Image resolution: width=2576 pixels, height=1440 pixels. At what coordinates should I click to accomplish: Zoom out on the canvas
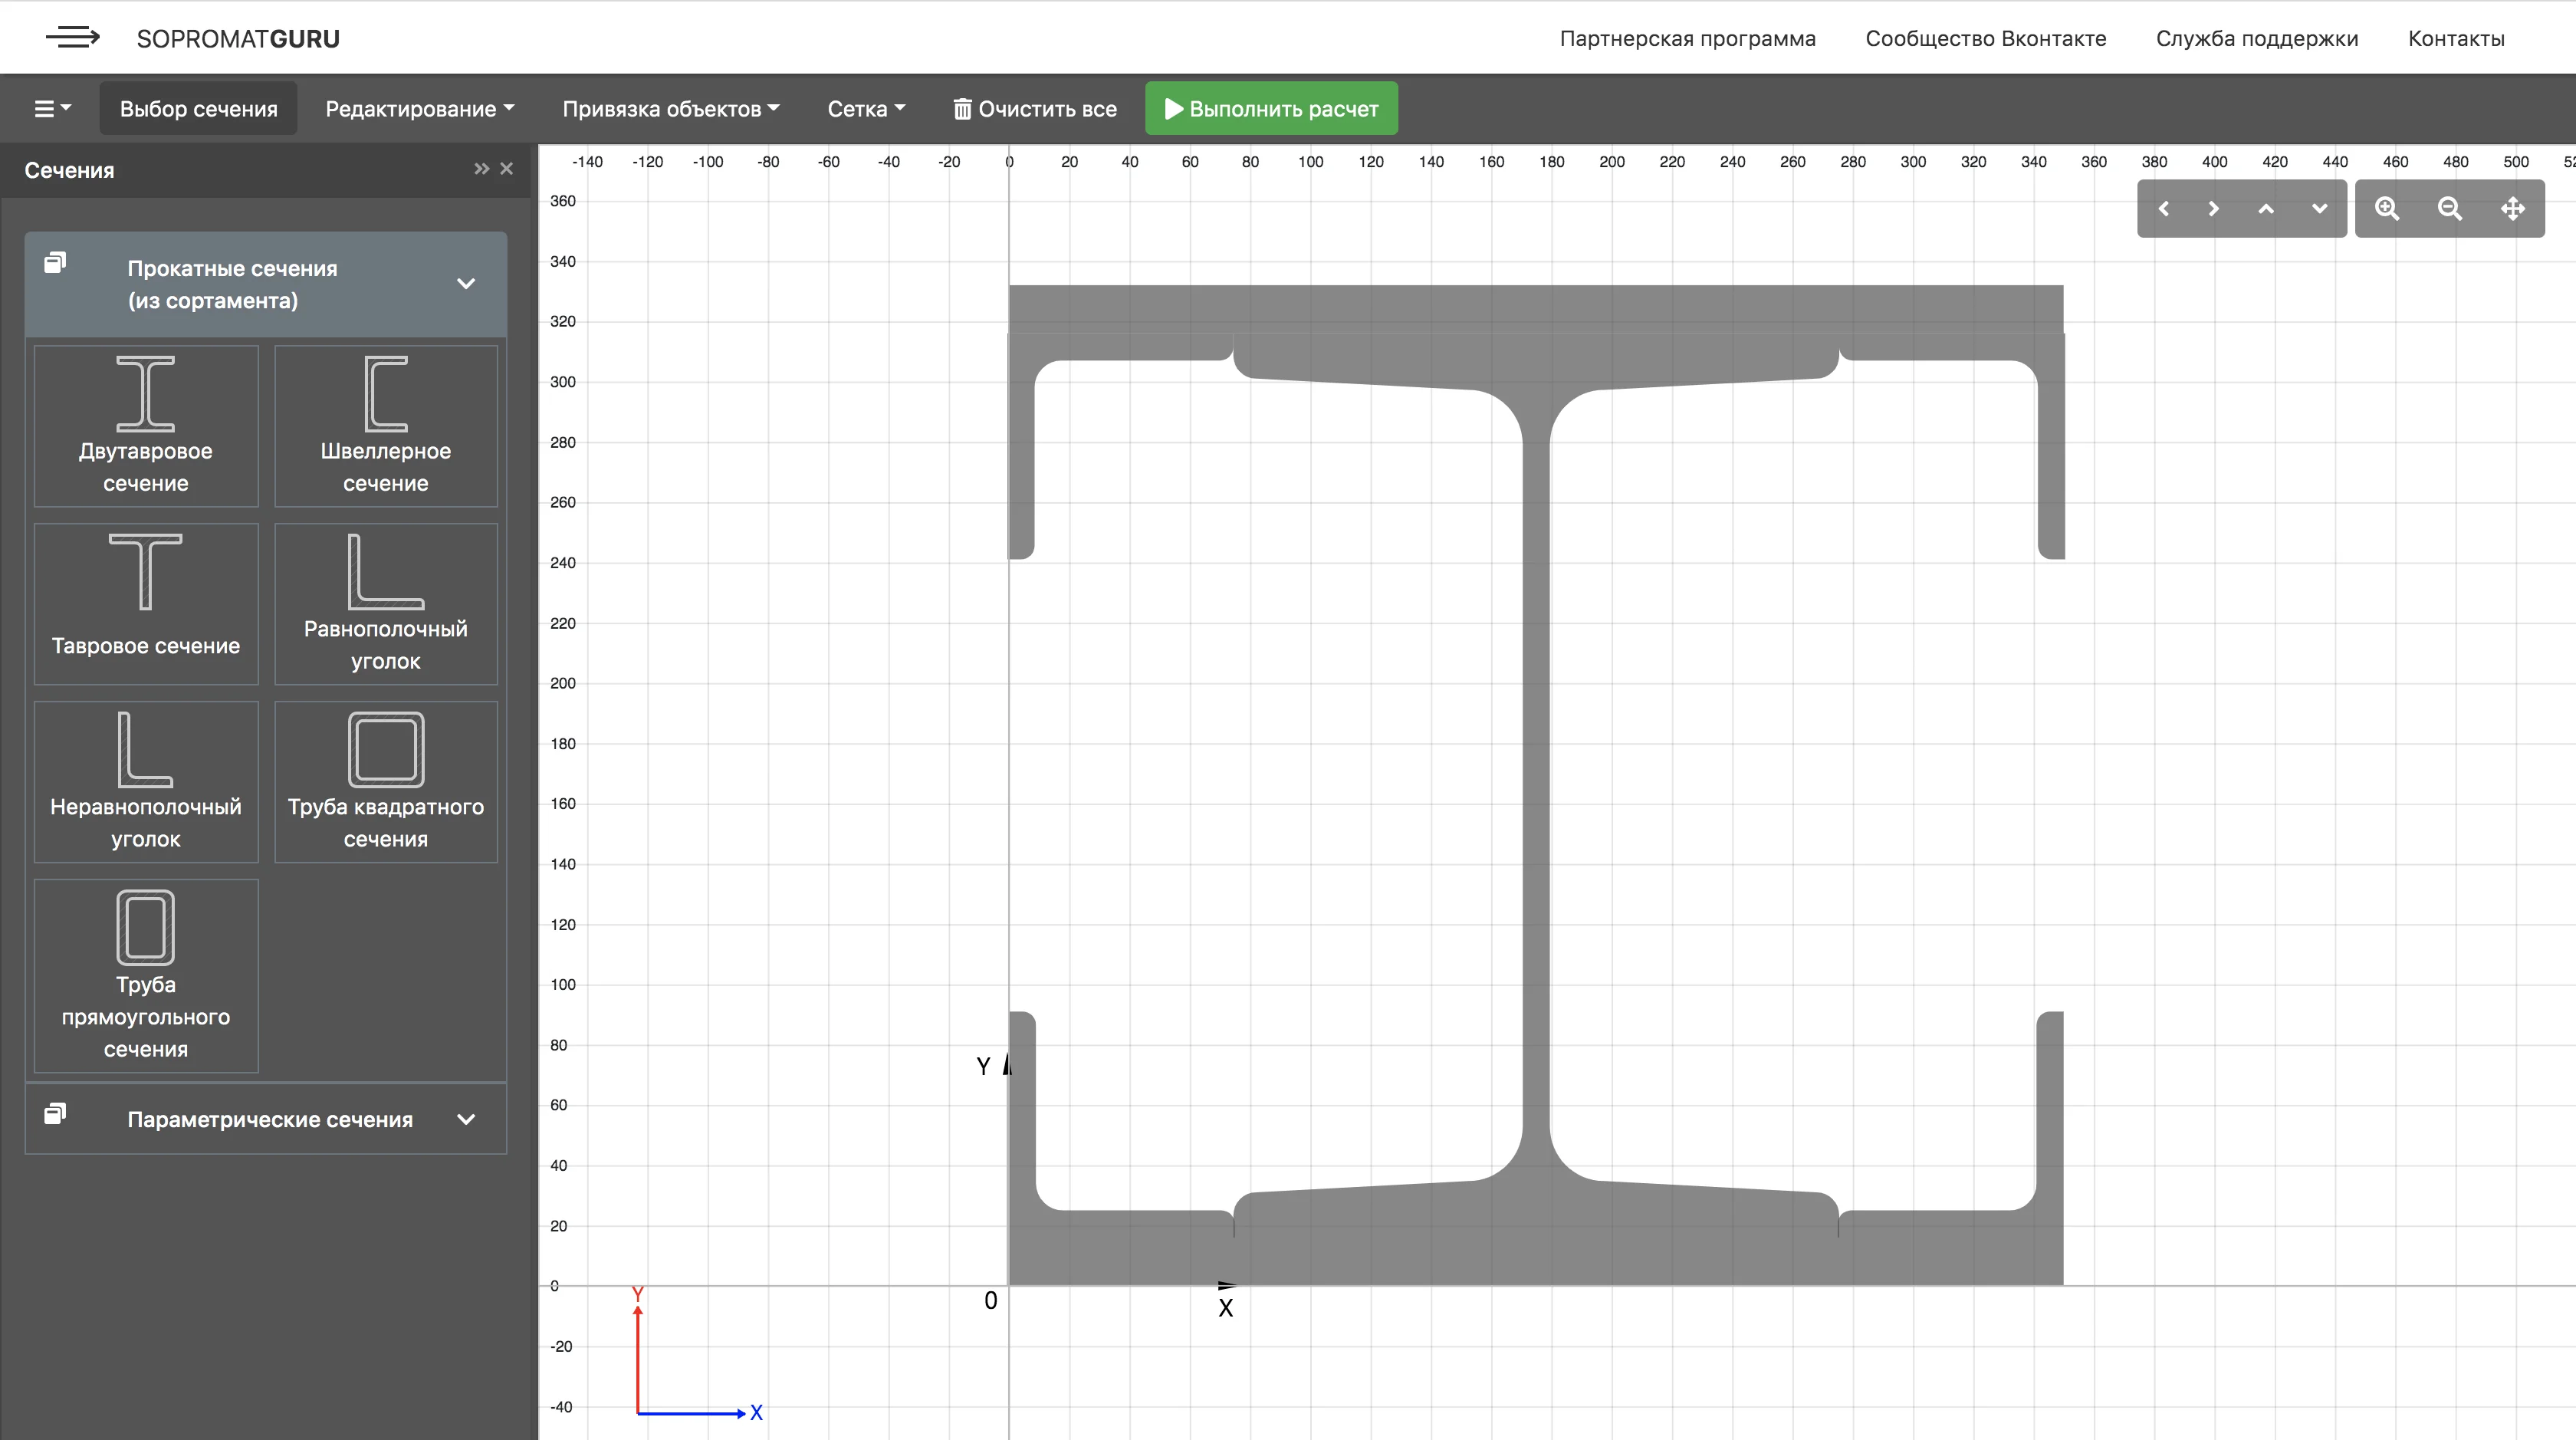[x=2450, y=209]
